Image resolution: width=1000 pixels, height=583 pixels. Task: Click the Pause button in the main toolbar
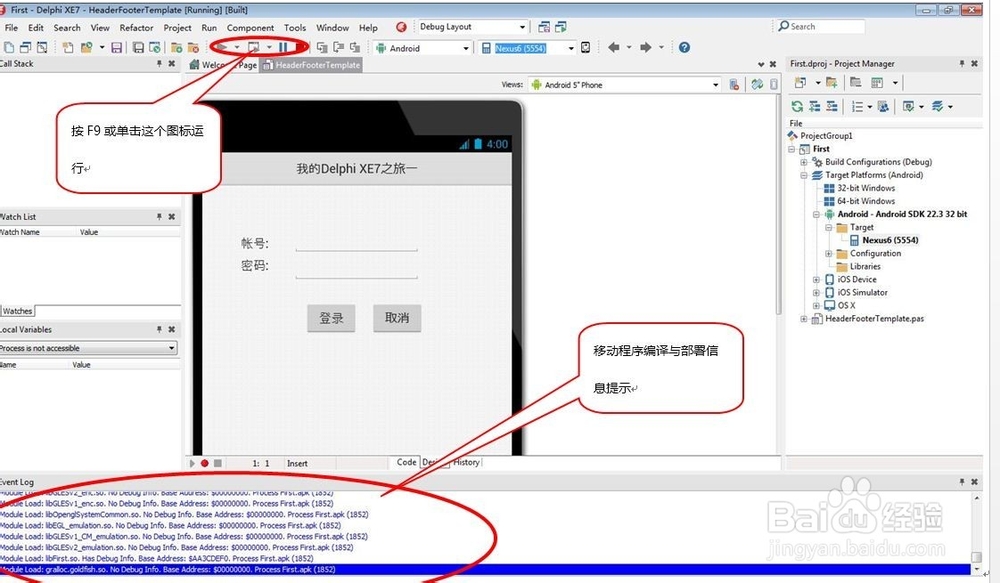pyautogui.click(x=283, y=47)
